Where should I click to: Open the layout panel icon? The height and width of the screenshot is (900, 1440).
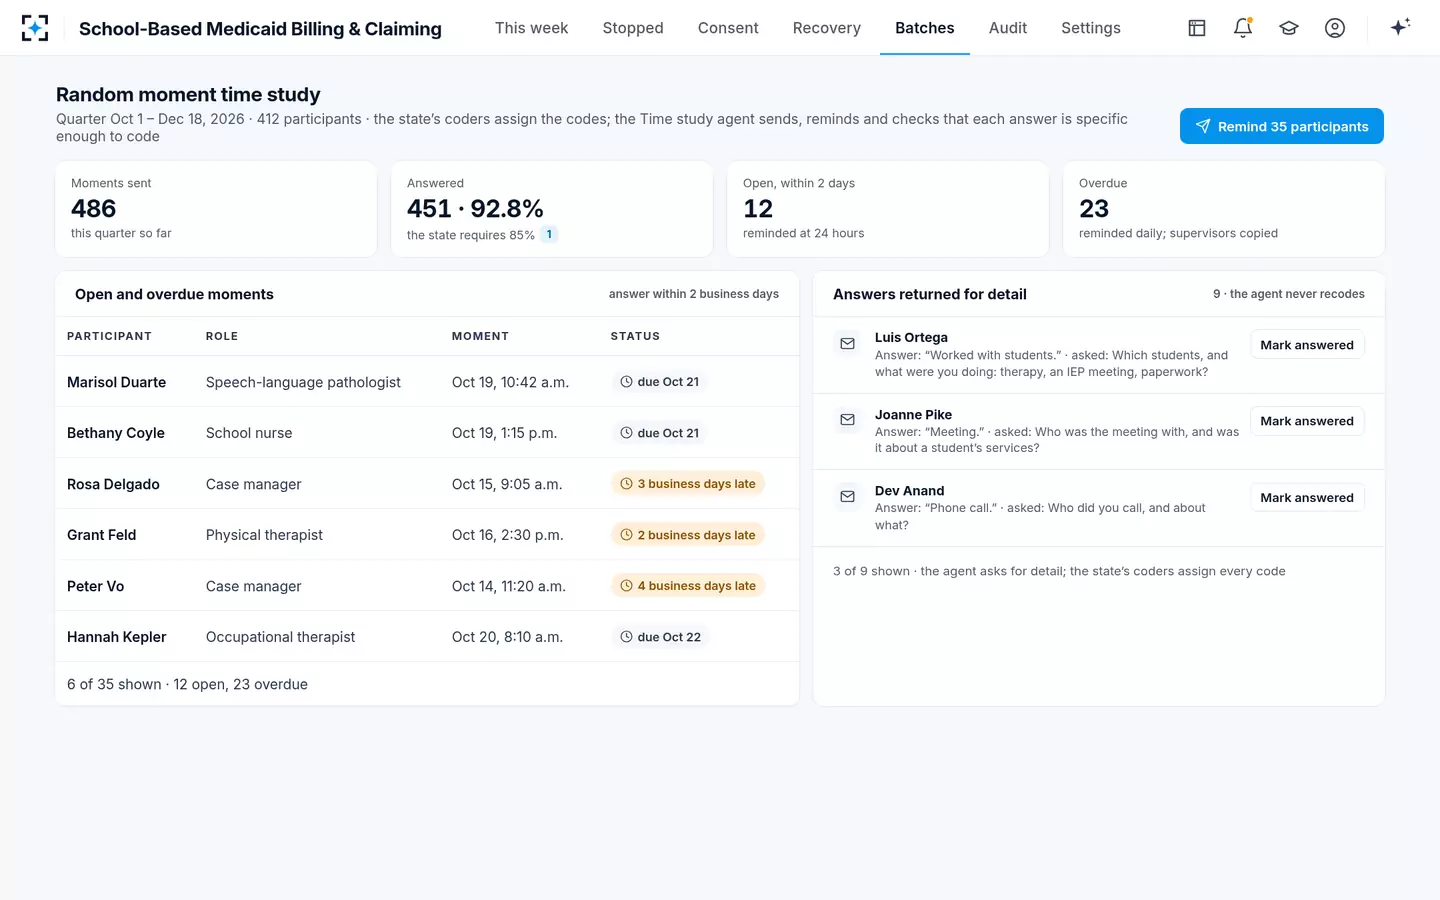pos(1197,28)
